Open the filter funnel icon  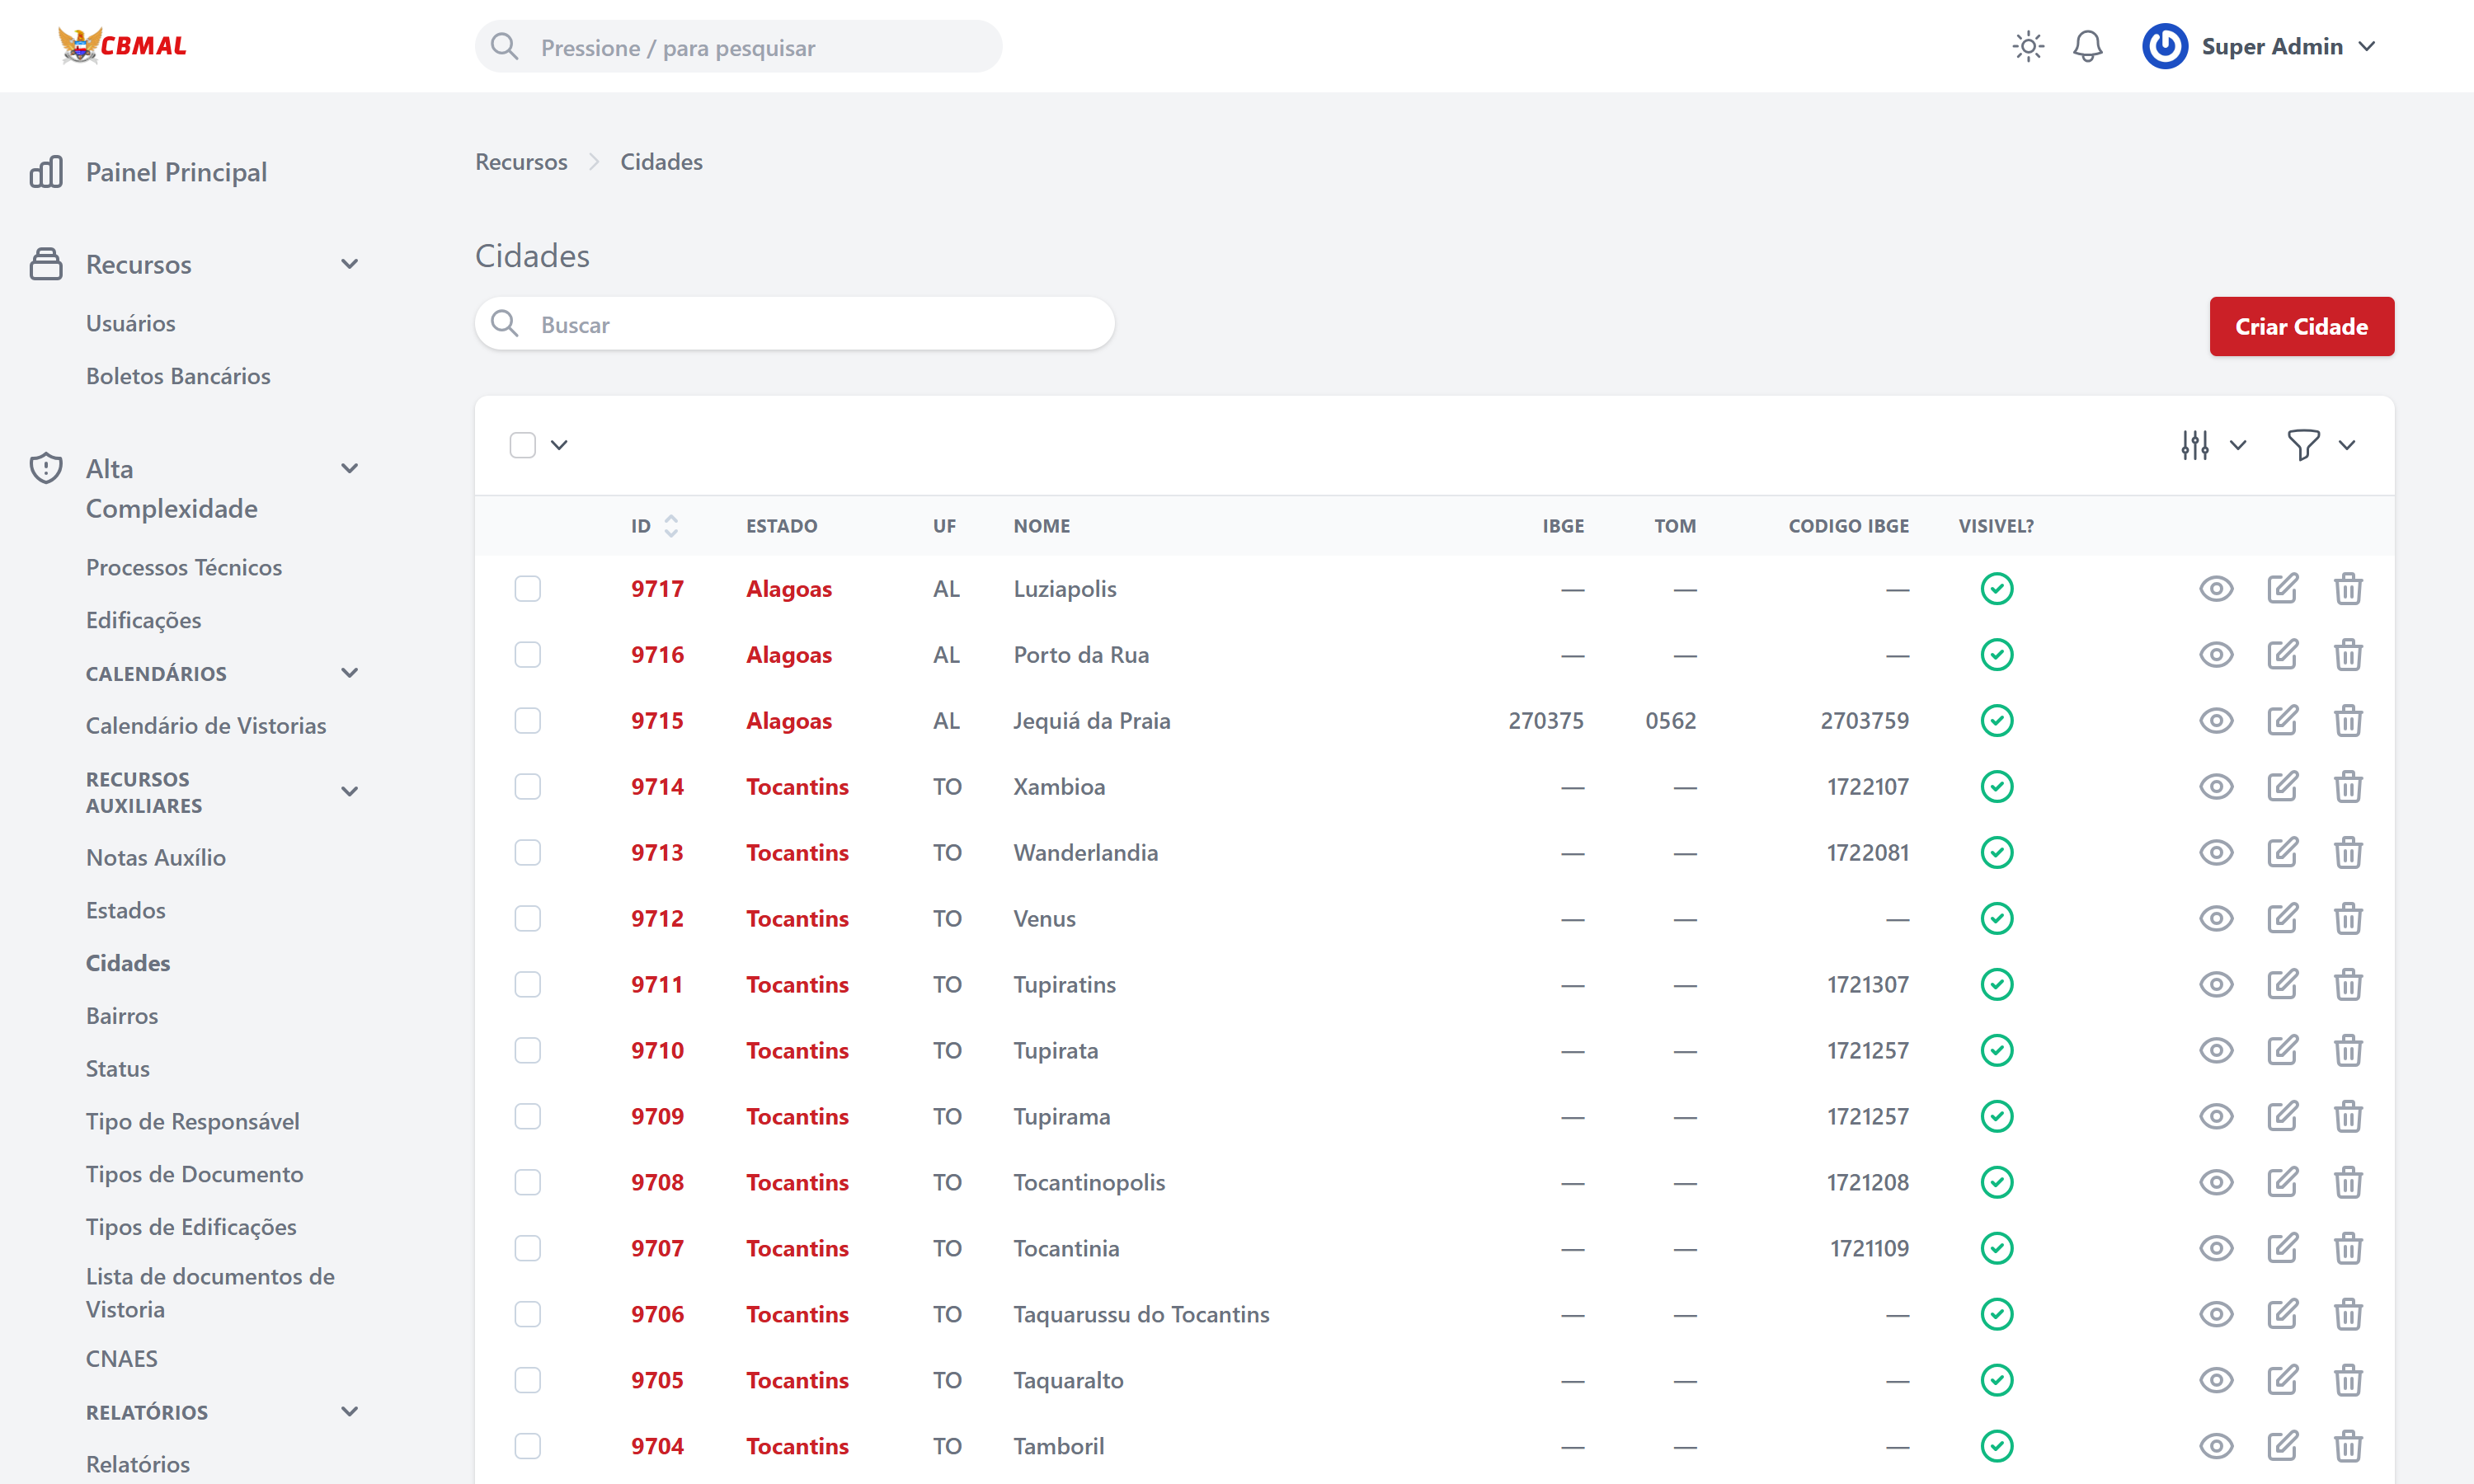tap(2303, 445)
